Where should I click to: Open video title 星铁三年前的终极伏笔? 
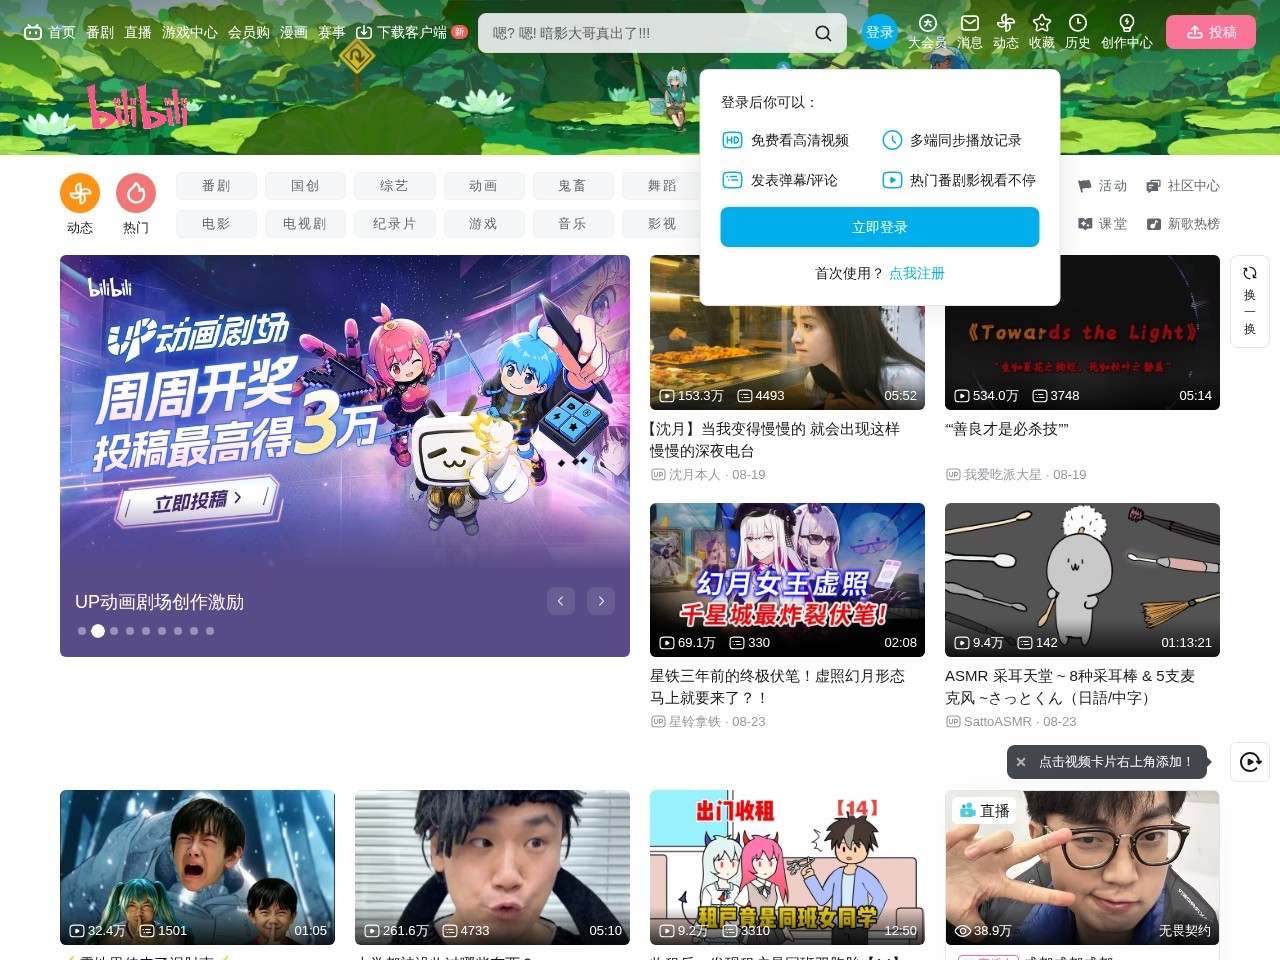pyautogui.click(x=777, y=687)
